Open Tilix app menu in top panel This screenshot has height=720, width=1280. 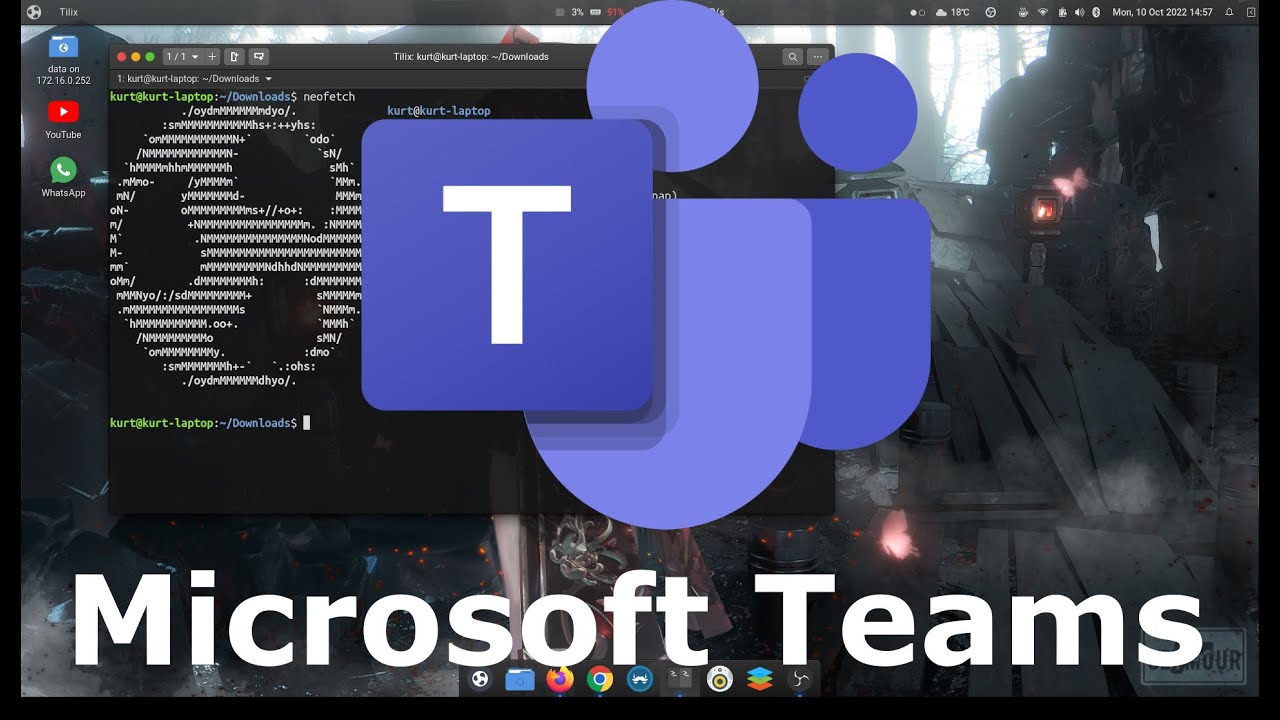tap(68, 12)
